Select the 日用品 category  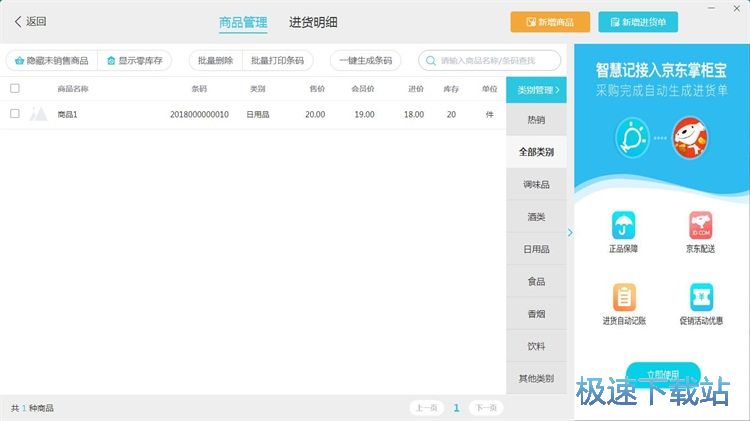click(x=536, y=249)
